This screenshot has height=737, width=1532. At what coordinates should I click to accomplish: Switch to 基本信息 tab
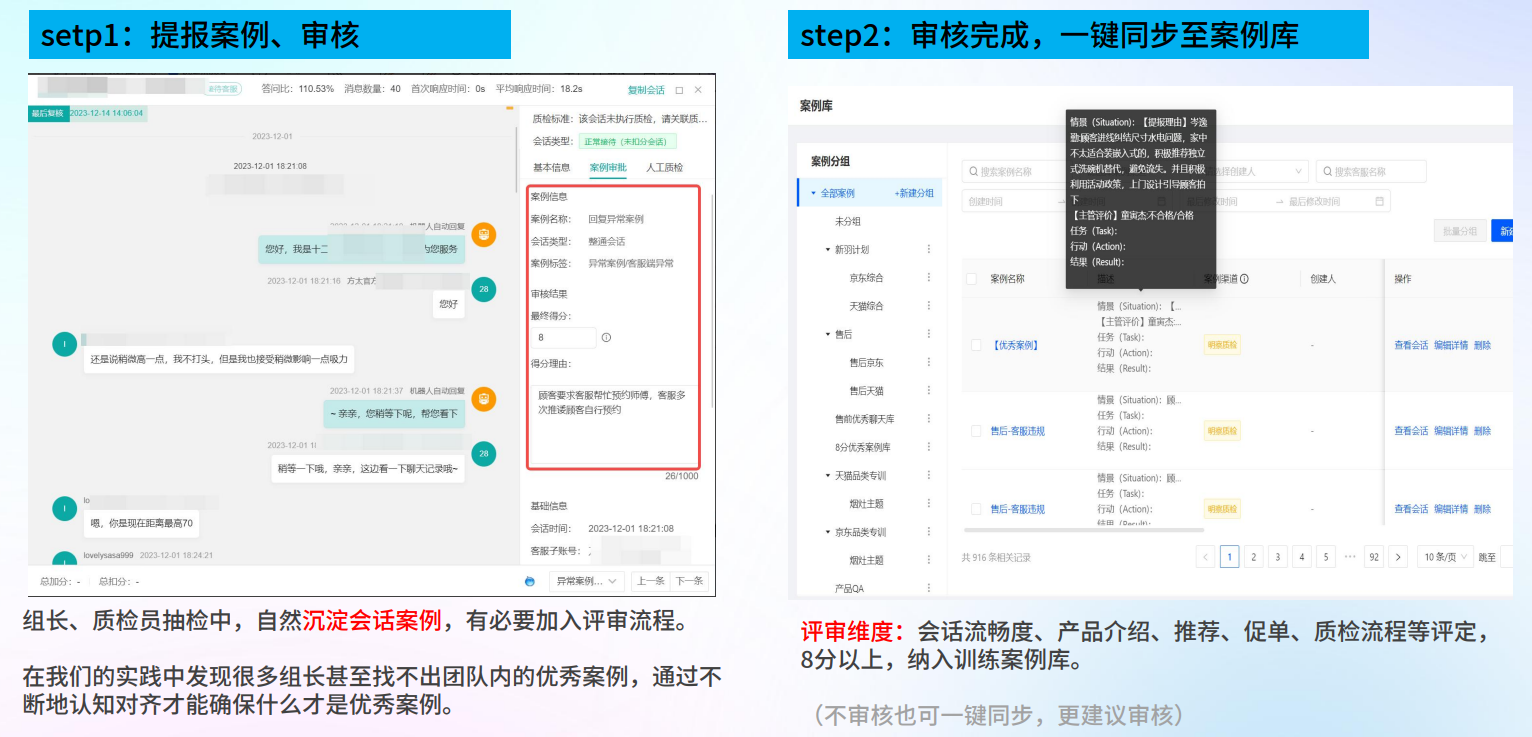click(552, 167)
